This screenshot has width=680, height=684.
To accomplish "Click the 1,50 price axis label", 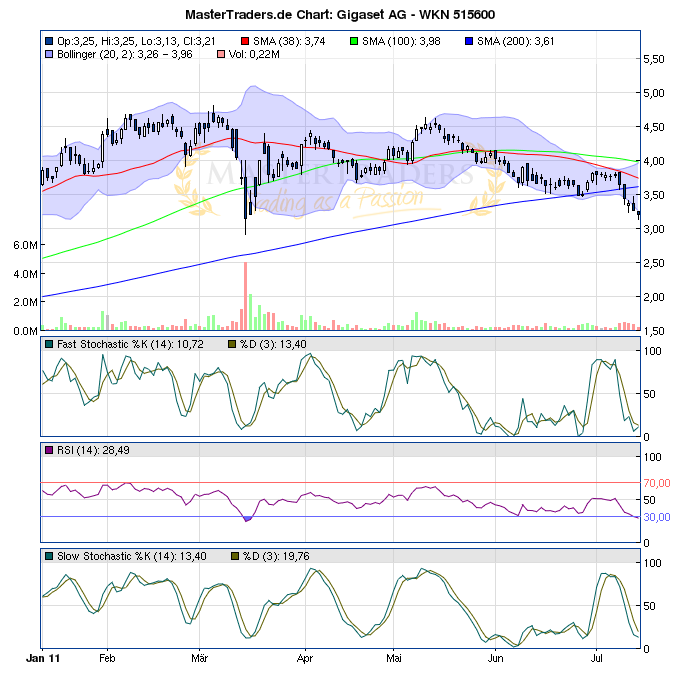I will tap(654, 331).
